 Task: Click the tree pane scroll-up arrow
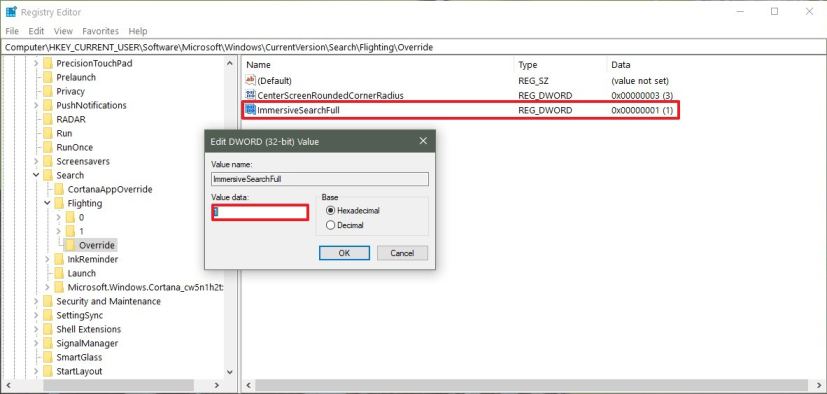click(229, 63)
